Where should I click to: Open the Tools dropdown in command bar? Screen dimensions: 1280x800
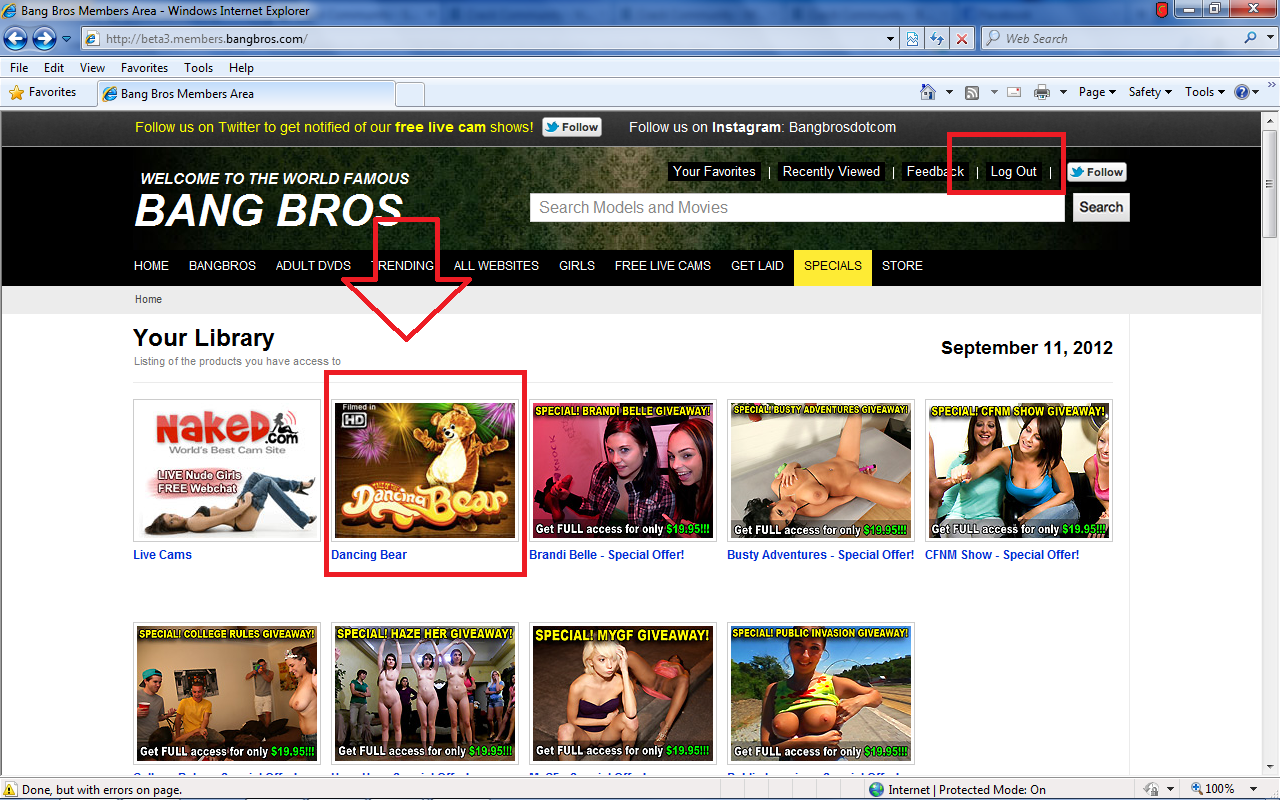[1205, 92]
